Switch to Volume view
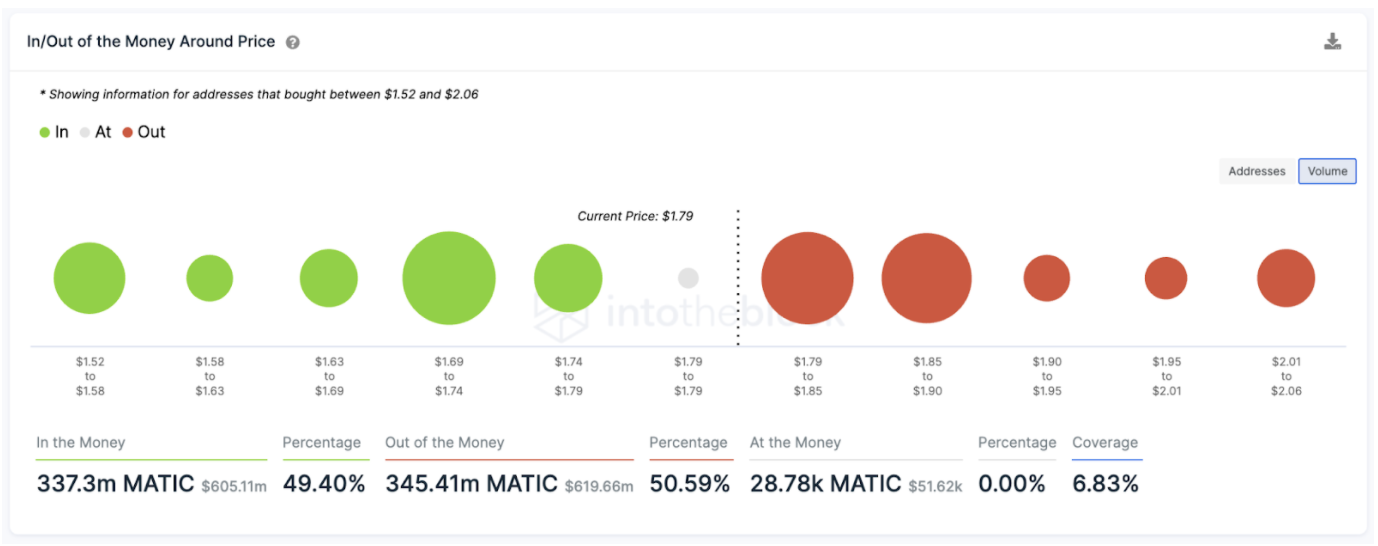Viewport: 1378px width, 546px height. (1327, 171)
